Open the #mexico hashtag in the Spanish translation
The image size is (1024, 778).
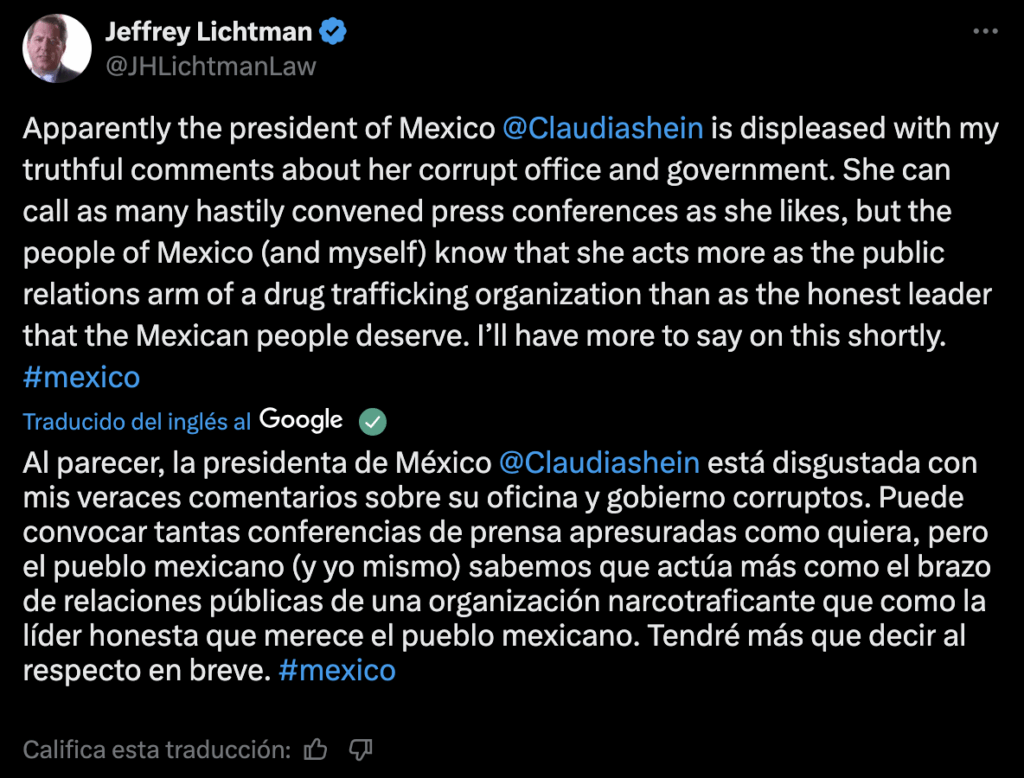pos(337,670)
